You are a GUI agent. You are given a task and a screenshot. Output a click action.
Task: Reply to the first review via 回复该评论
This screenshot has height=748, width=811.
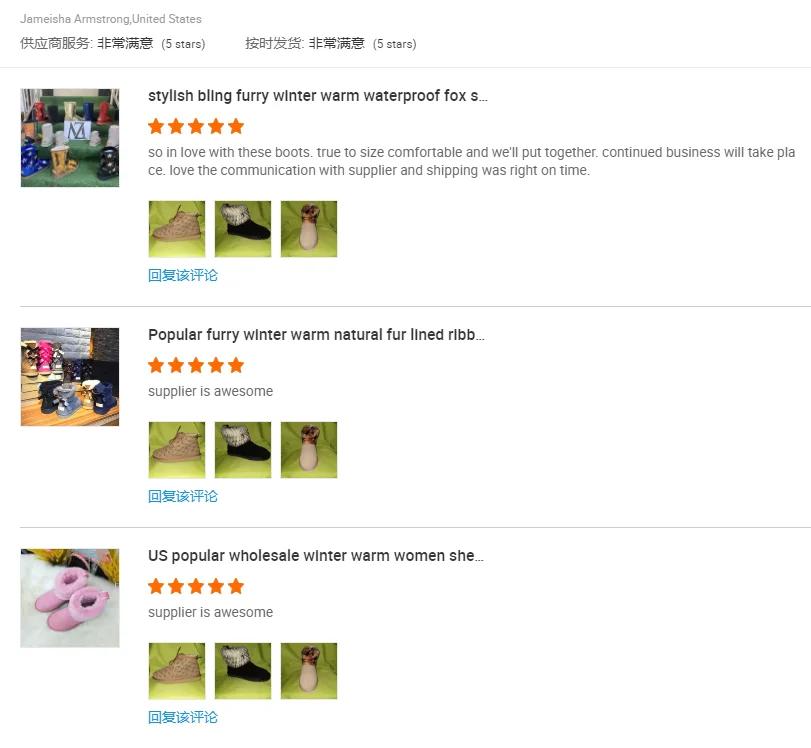click(183, 275)
